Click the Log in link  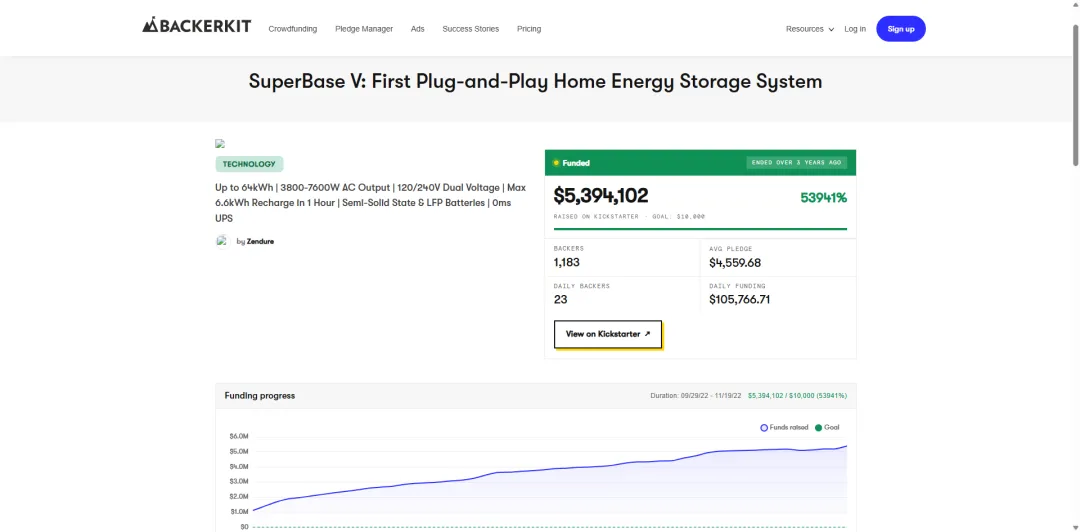click(855, 29)
